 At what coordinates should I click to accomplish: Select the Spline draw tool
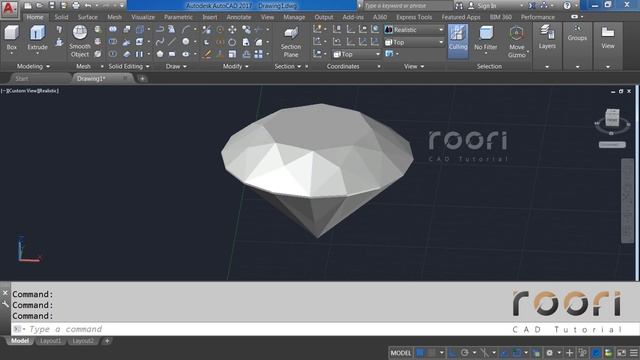click(x=160, y=42)
